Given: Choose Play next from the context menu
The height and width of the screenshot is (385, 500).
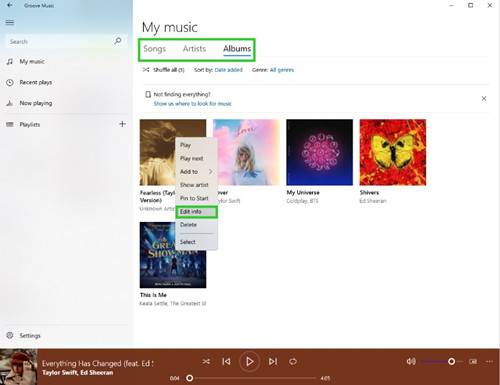Looking at the screenshot, I should coord(197,158).
